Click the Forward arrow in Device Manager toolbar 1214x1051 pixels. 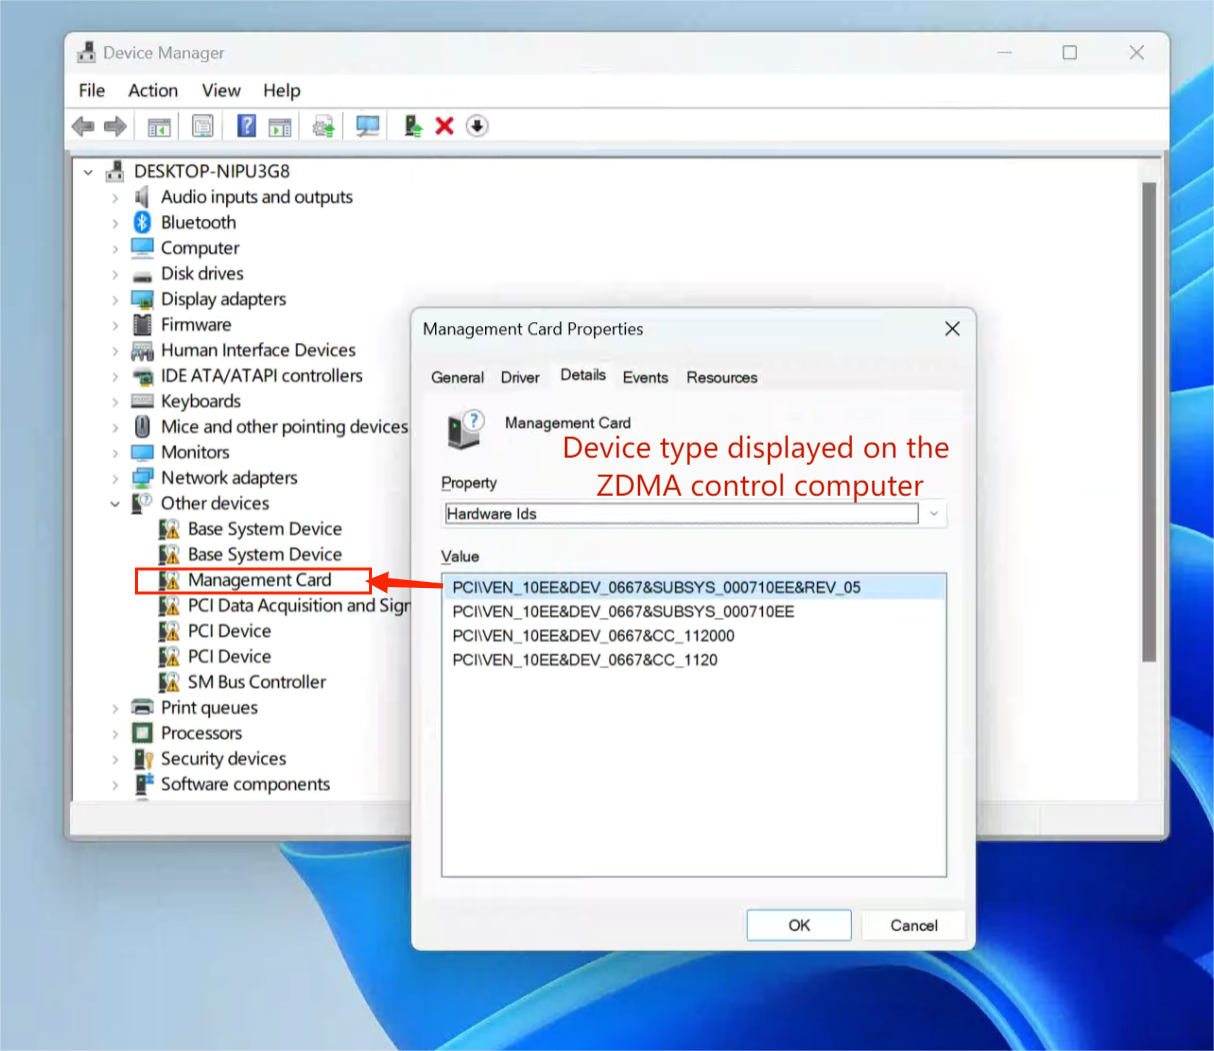(116, 126)
